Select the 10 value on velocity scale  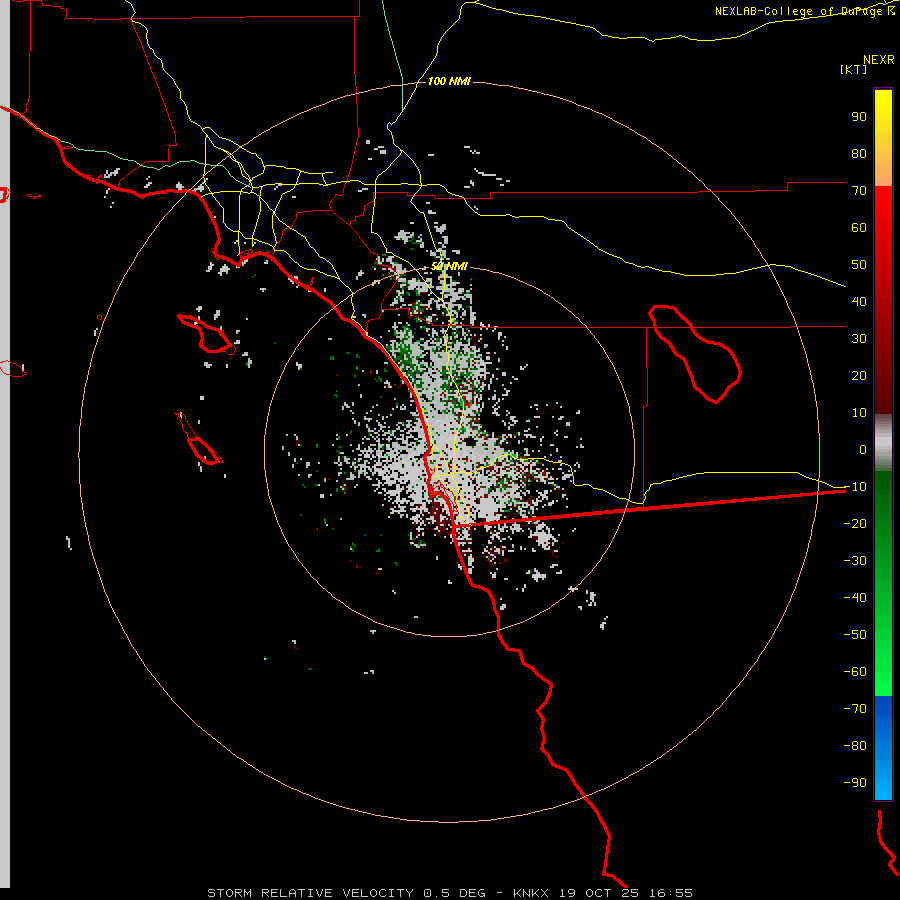859,413
